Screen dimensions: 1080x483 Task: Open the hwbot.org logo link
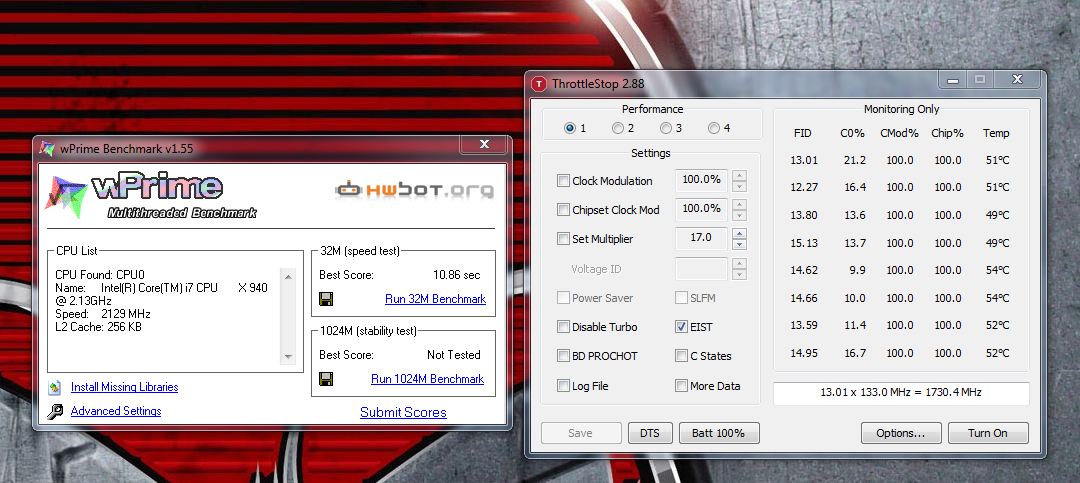pyautogui.click(x=414, y=189)
